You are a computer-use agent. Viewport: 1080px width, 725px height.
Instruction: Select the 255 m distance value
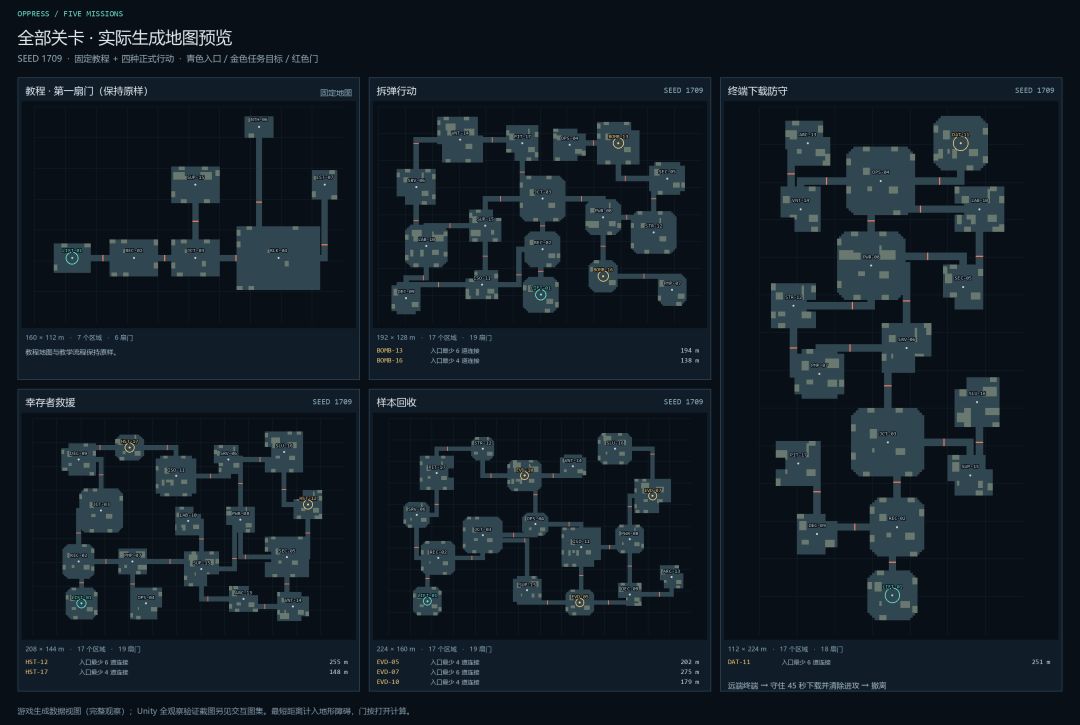338,662
